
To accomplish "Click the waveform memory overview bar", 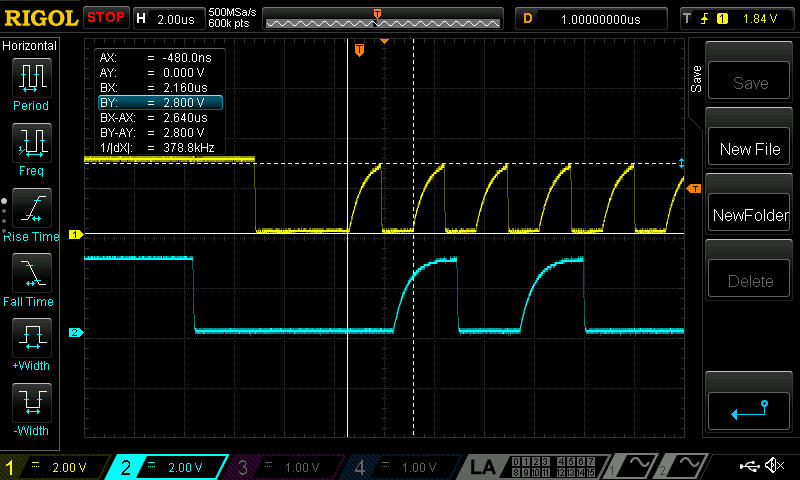I will 383,19.
